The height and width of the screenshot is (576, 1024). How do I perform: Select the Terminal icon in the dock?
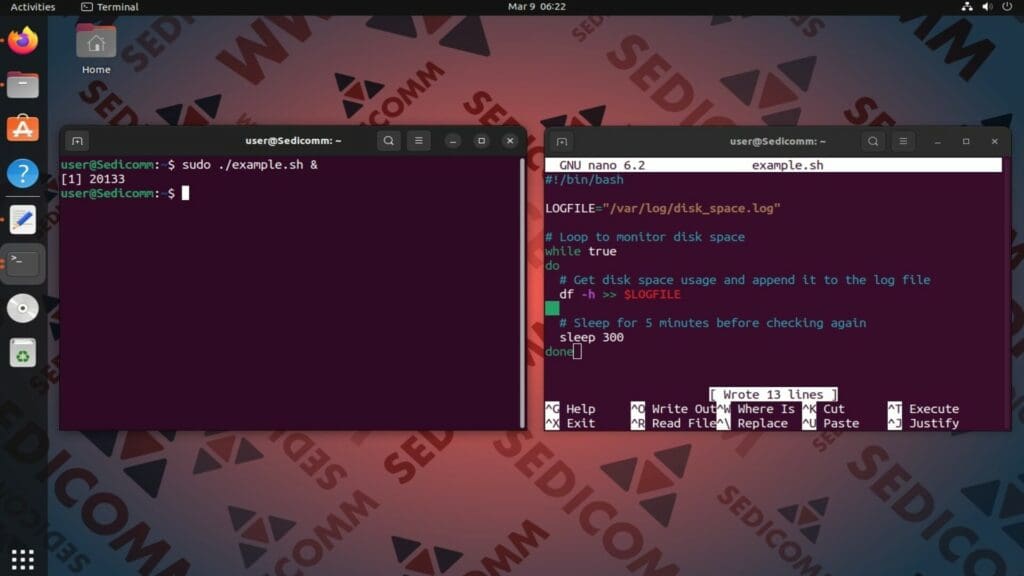pos(23,263)
